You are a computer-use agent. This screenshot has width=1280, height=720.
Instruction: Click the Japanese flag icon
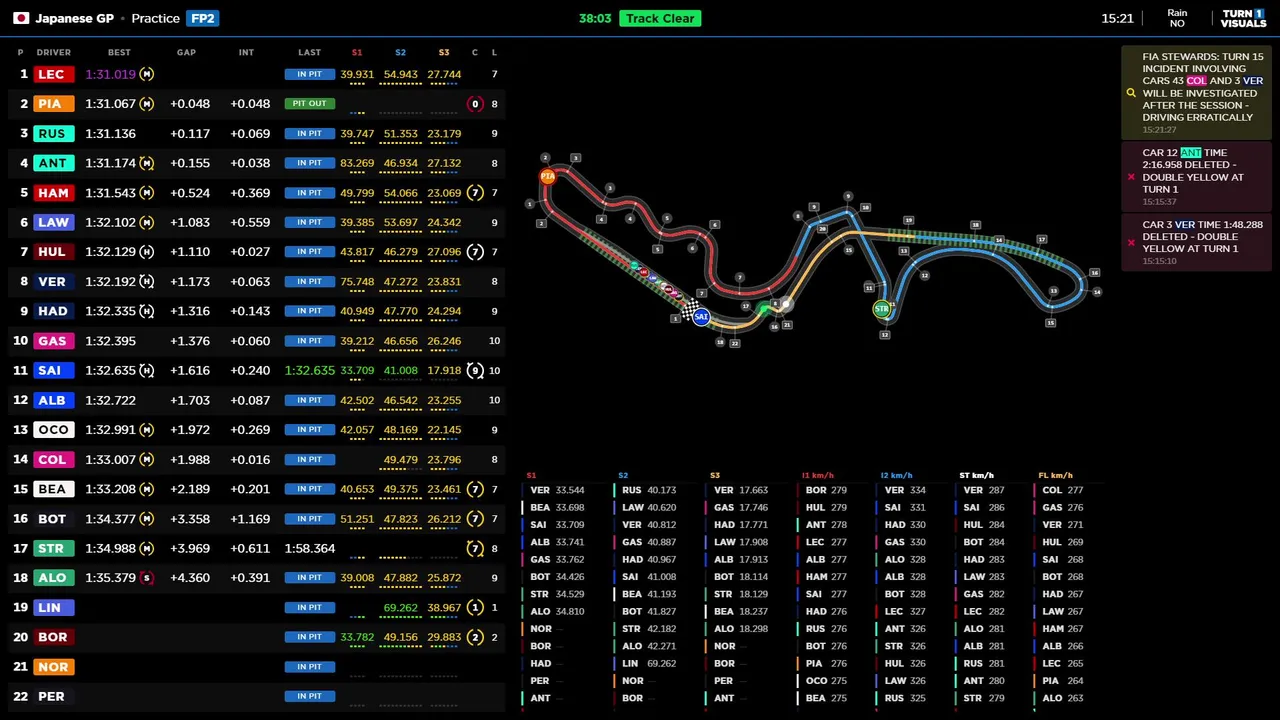[20, 18]
